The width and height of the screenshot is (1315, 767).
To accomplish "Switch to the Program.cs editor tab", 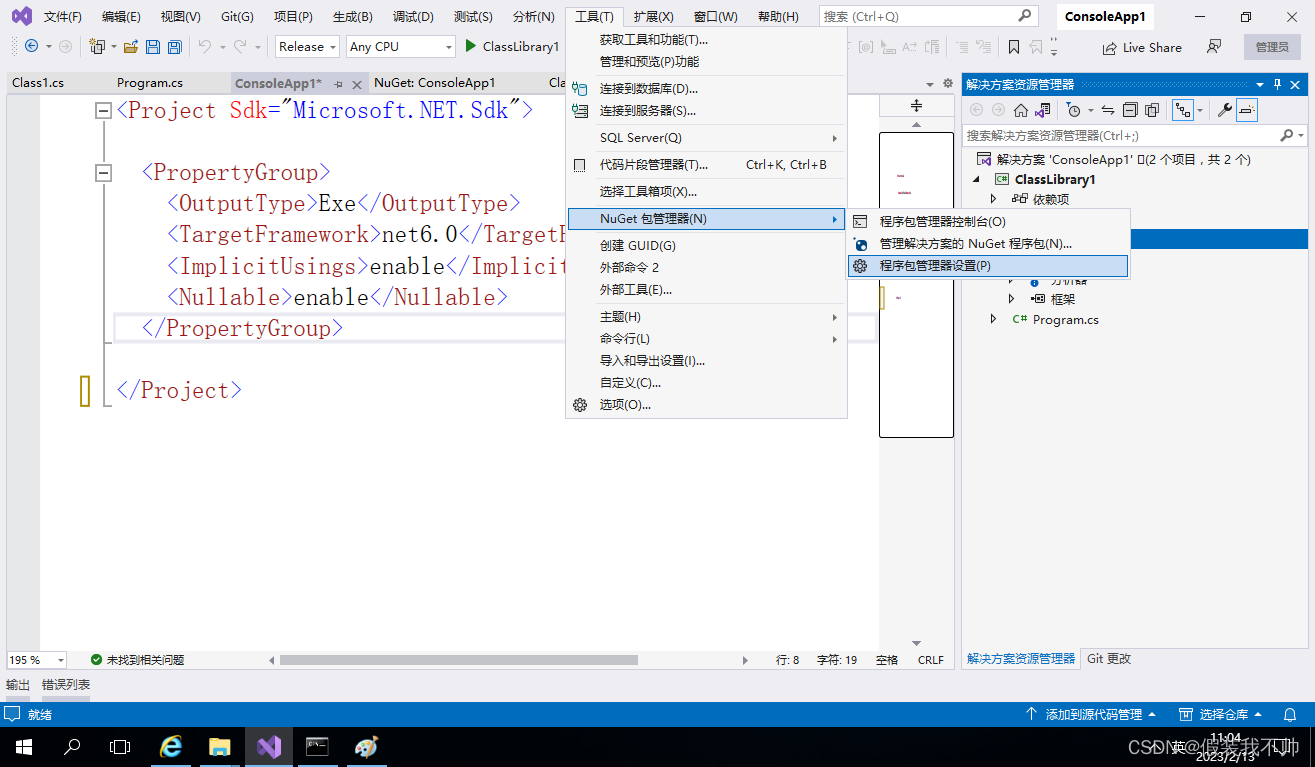I will pos(150,83).
